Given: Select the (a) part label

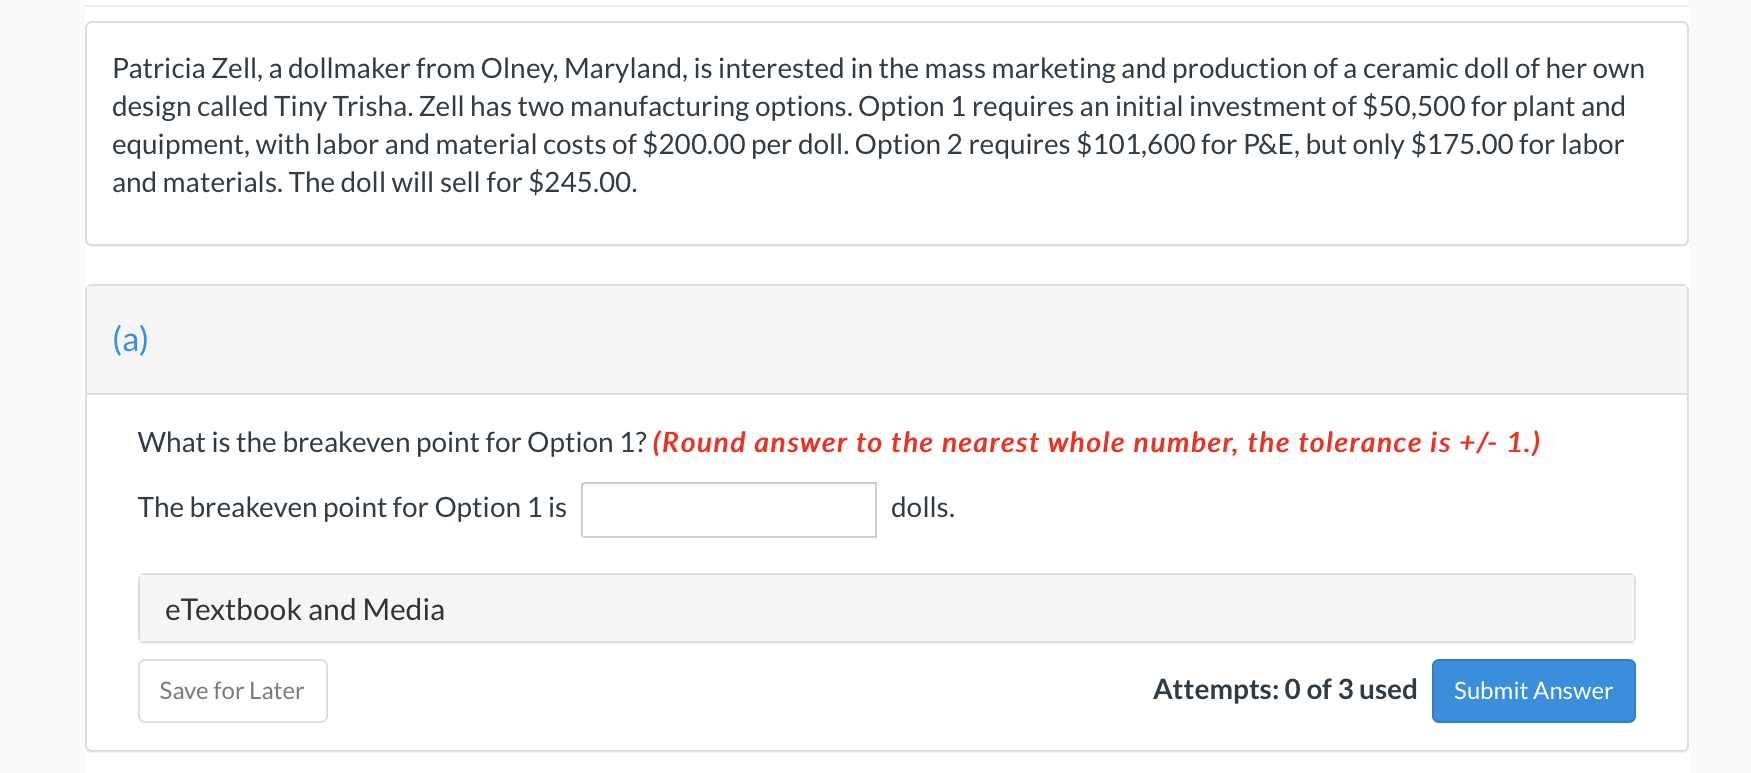Looking at the screenshot, I should [x=130, y=340].
